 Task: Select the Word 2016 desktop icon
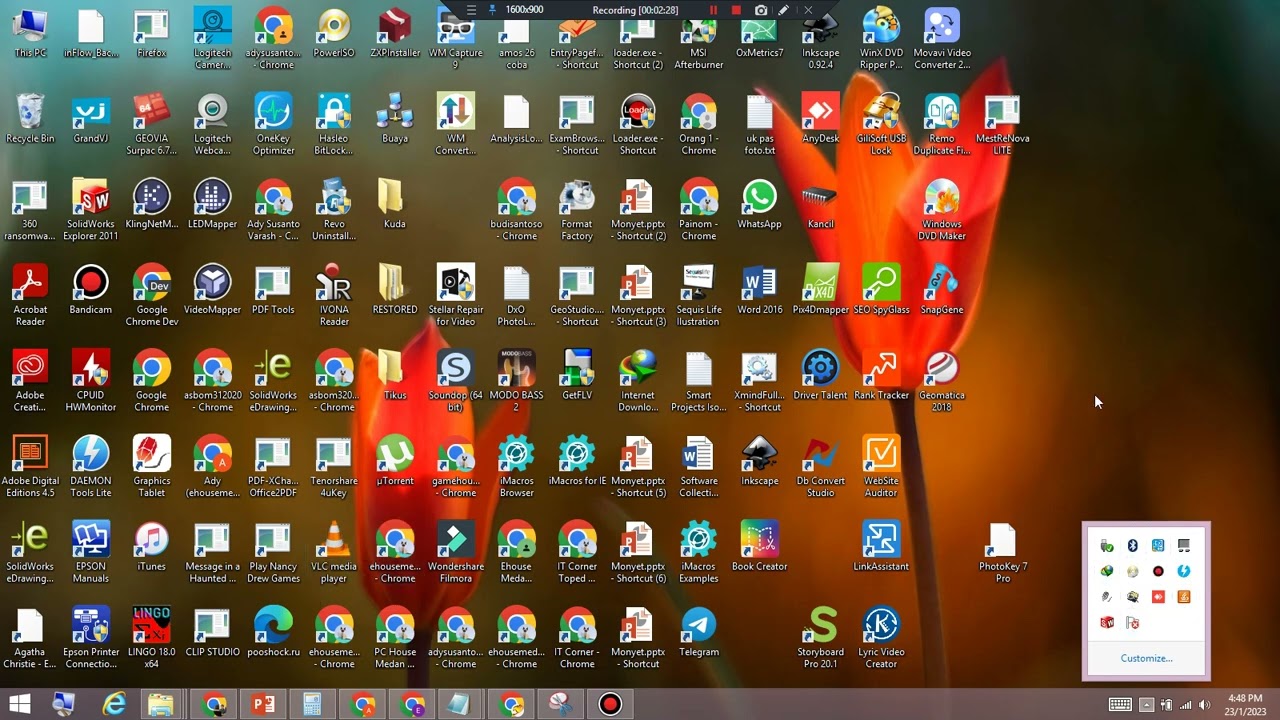click(759, 290)
